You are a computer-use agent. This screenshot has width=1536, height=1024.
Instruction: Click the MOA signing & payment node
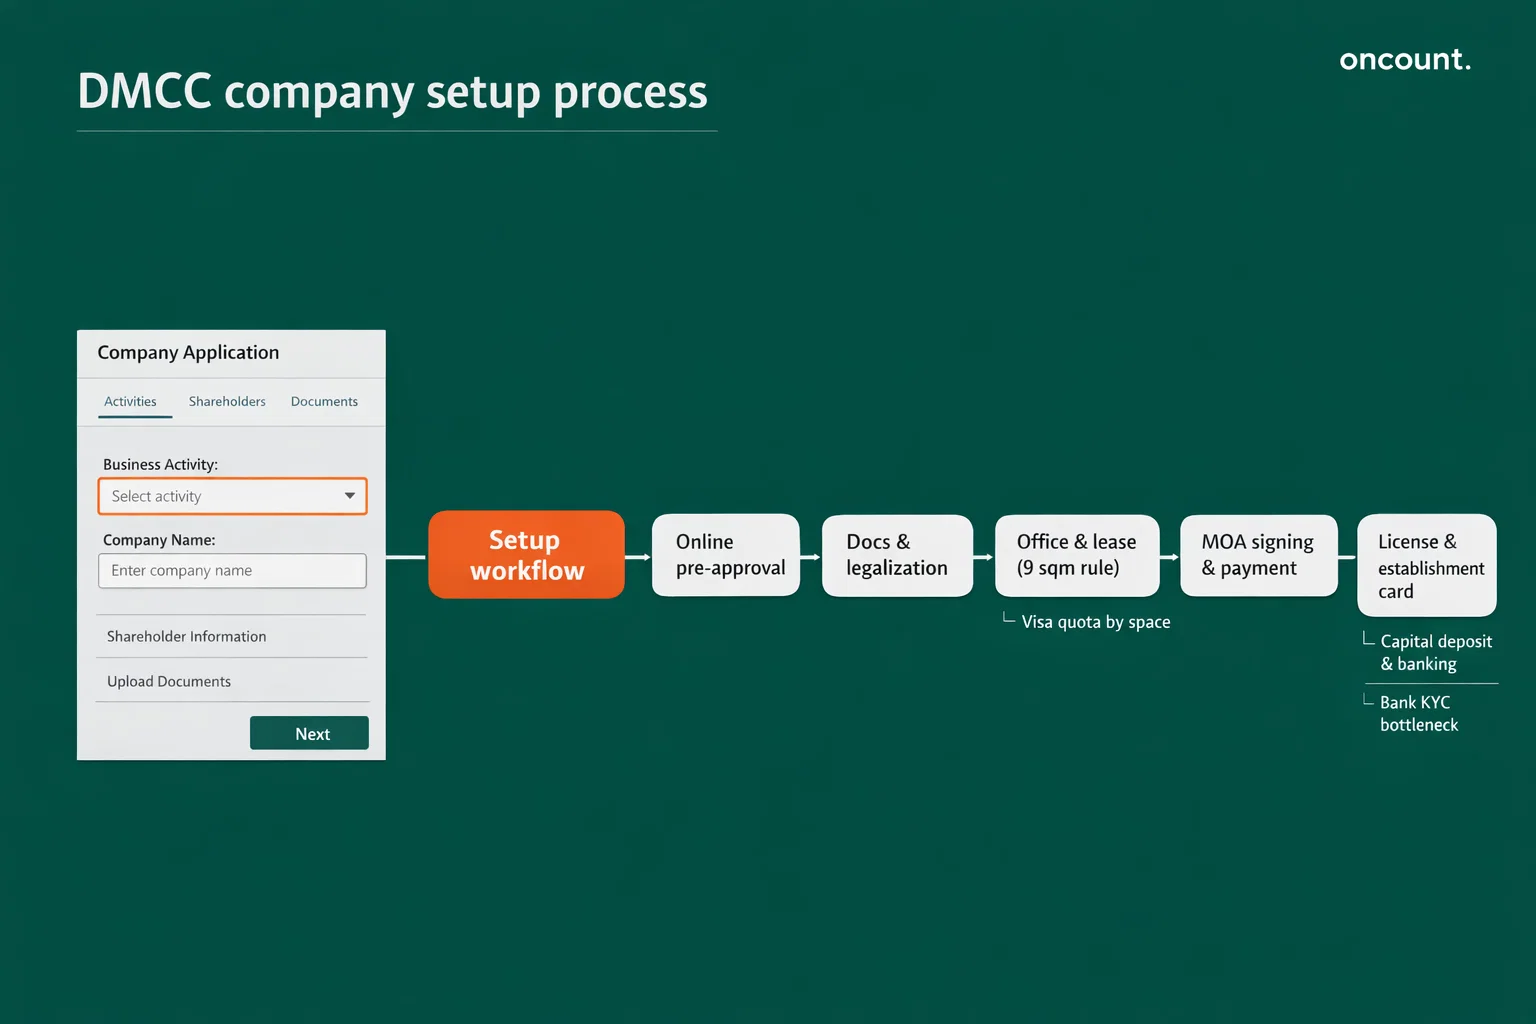pos(1258,554)
